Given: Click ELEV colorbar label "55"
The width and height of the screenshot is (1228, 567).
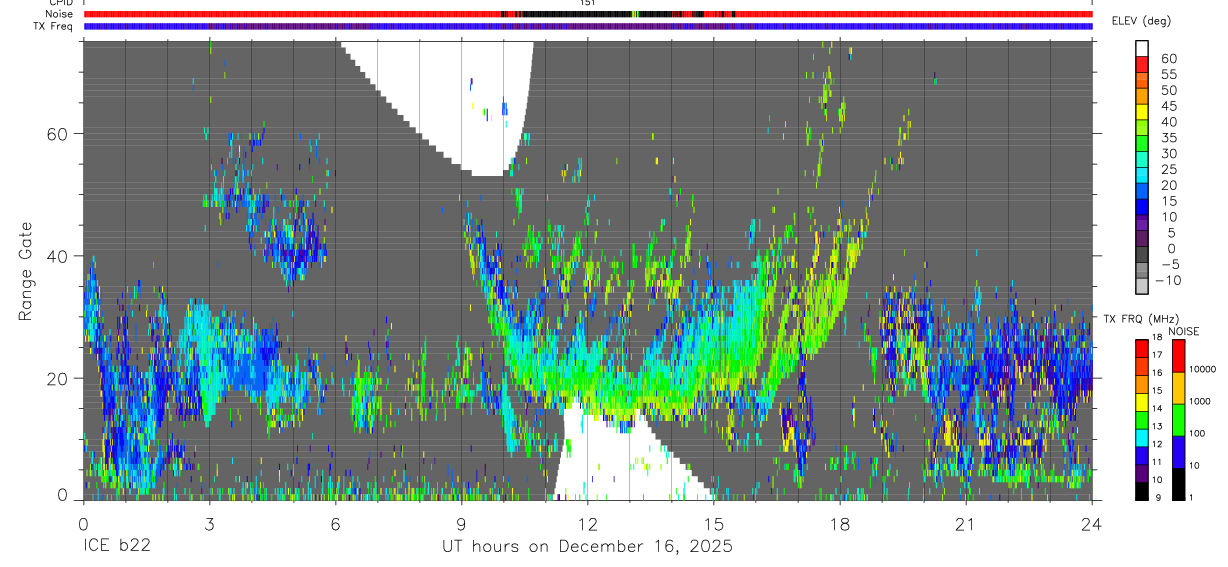Looking at the screenshot, I should tap(1169, 74).
